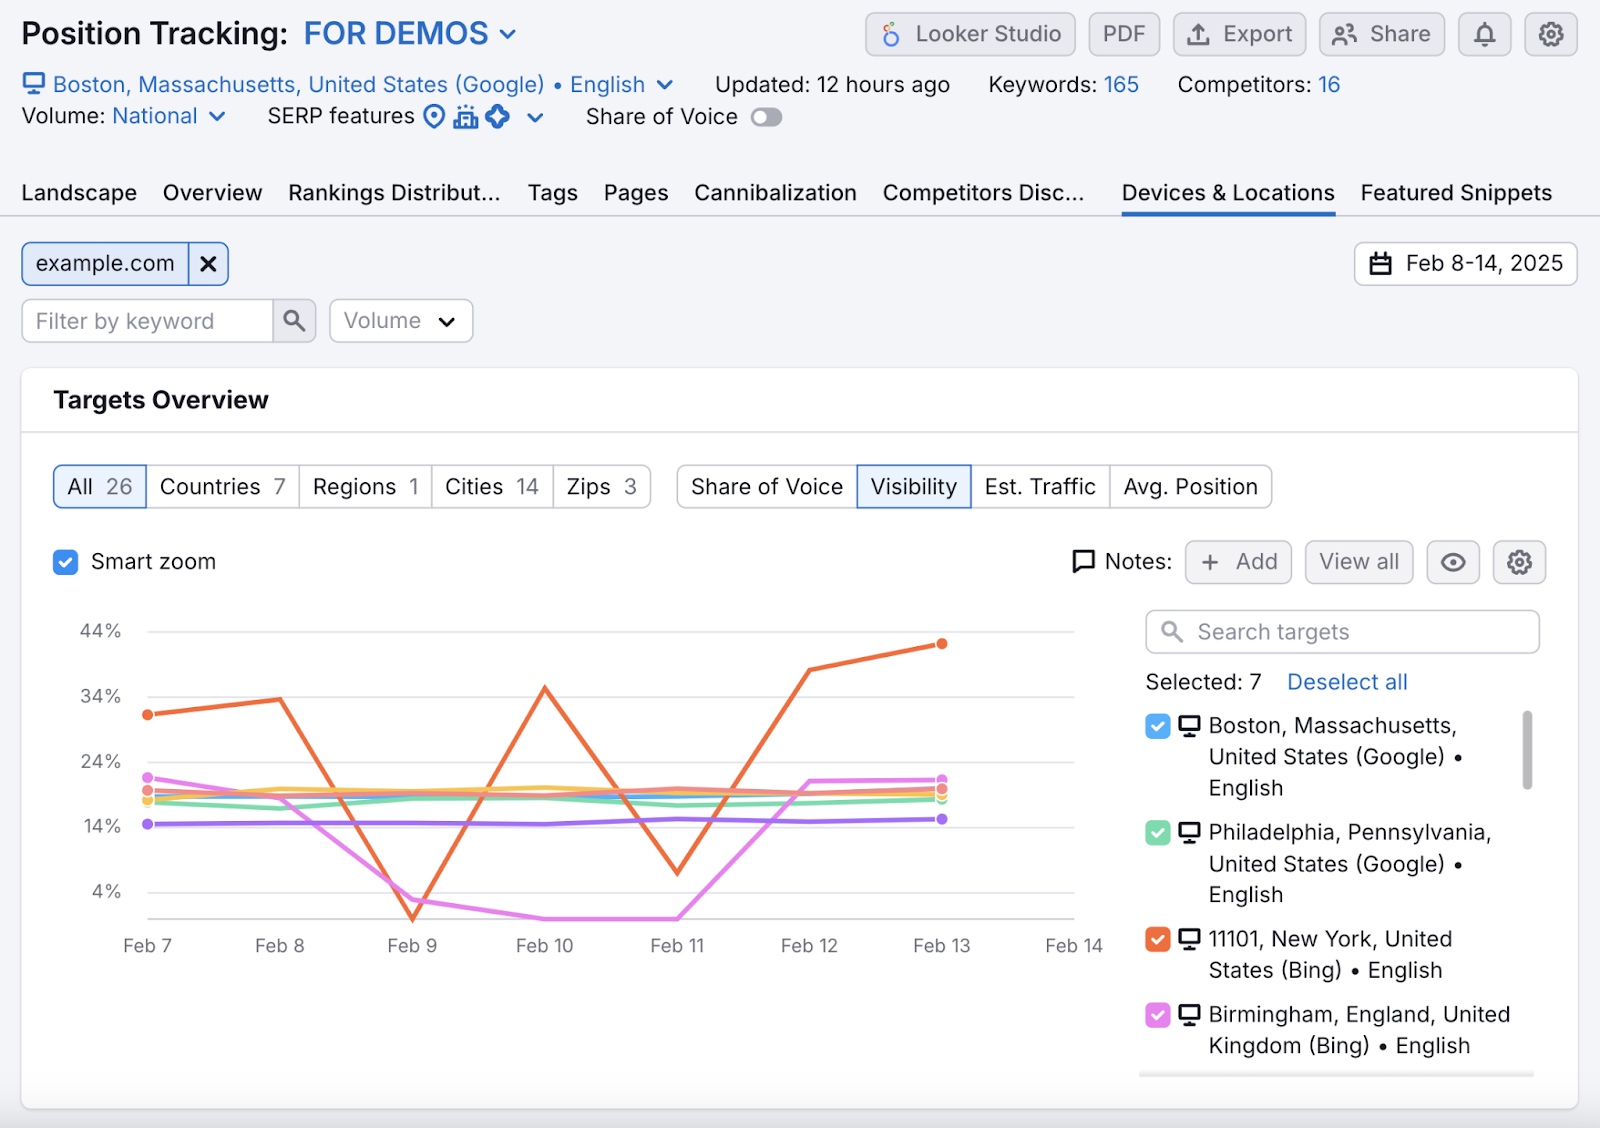The image size is (1600, 1128).
Task: Uncheck the Smart zoom checkbox
Action: point(65,562)
